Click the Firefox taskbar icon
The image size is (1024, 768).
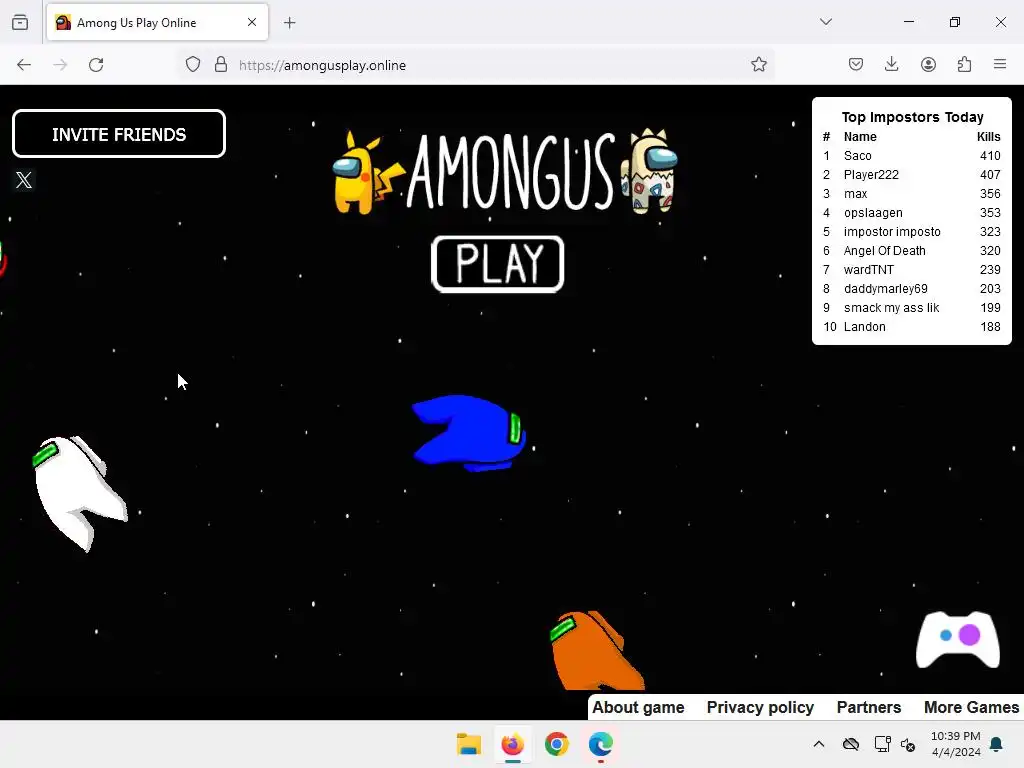(x=513, y=744)
